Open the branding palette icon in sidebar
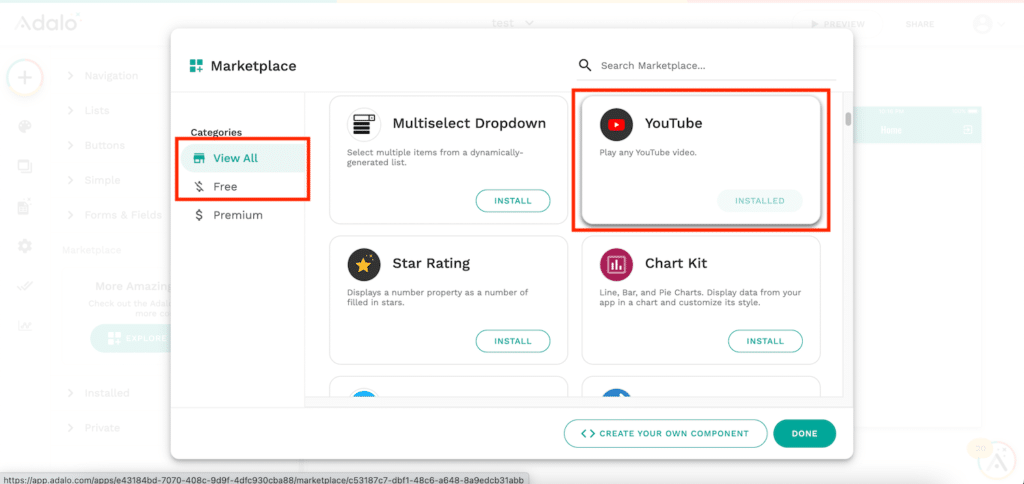 tap(25, 127)
